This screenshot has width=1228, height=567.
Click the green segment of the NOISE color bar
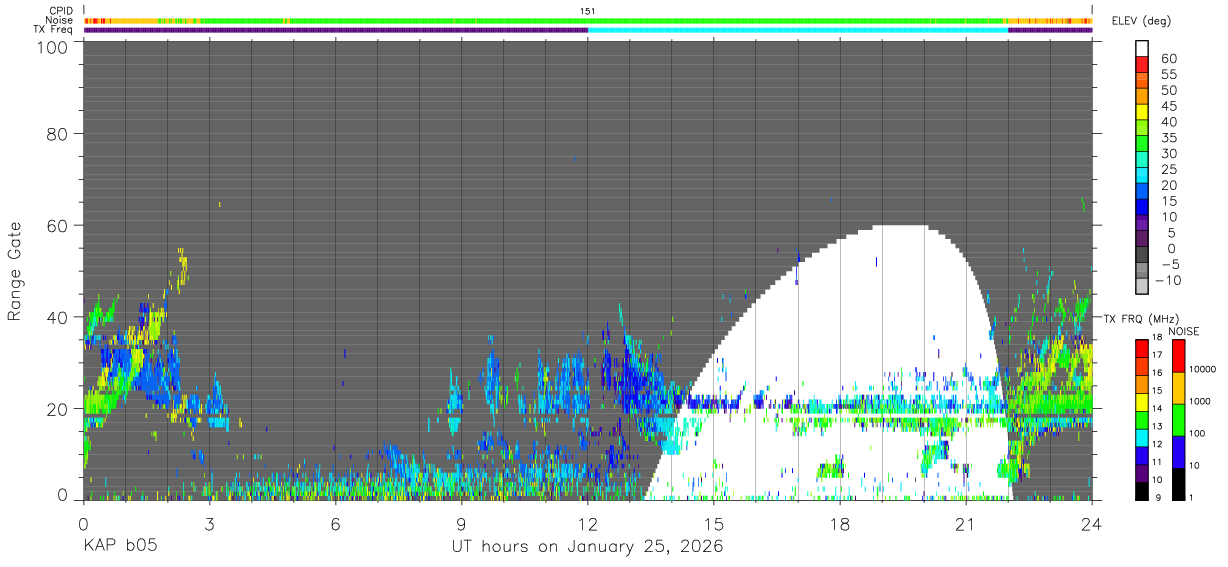tap(1179, 419)
